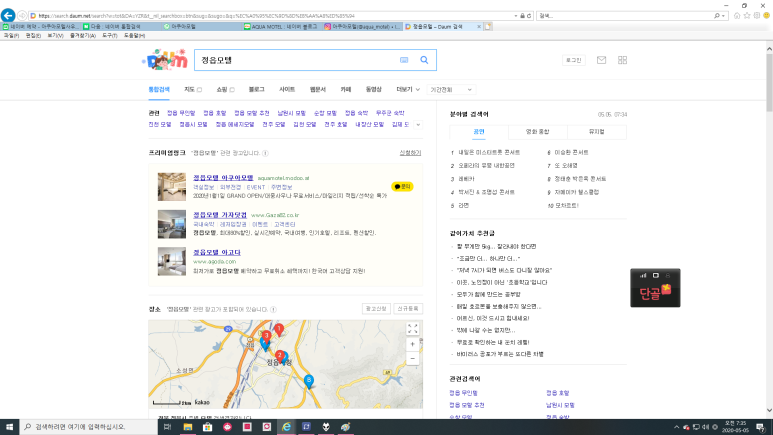This screenshot has width=773, height=435.
Task: Open the virtual keyboard in Daum search box
Action: [x=404, y=60]
